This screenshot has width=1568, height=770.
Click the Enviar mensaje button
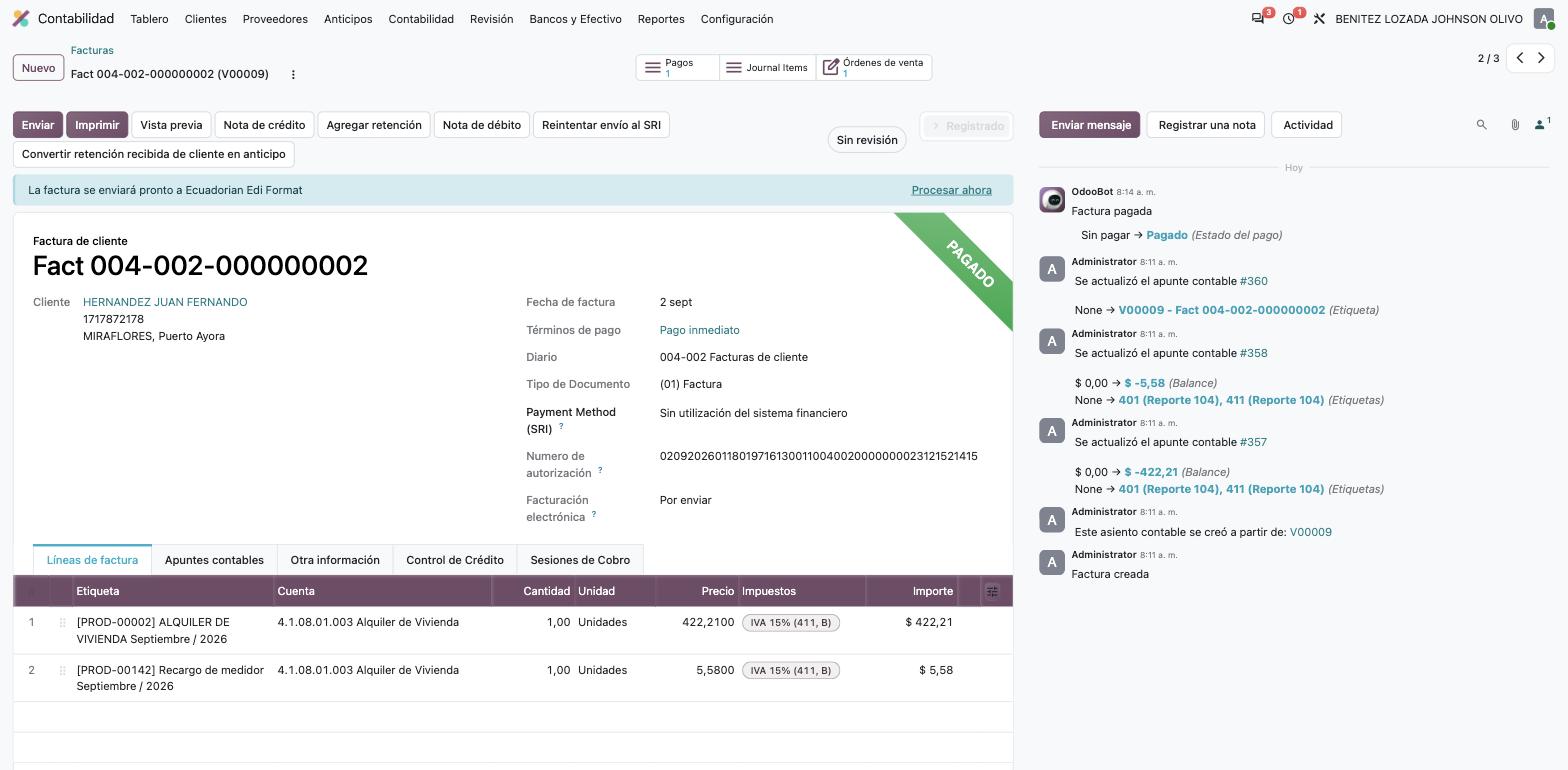[1090, 125]
